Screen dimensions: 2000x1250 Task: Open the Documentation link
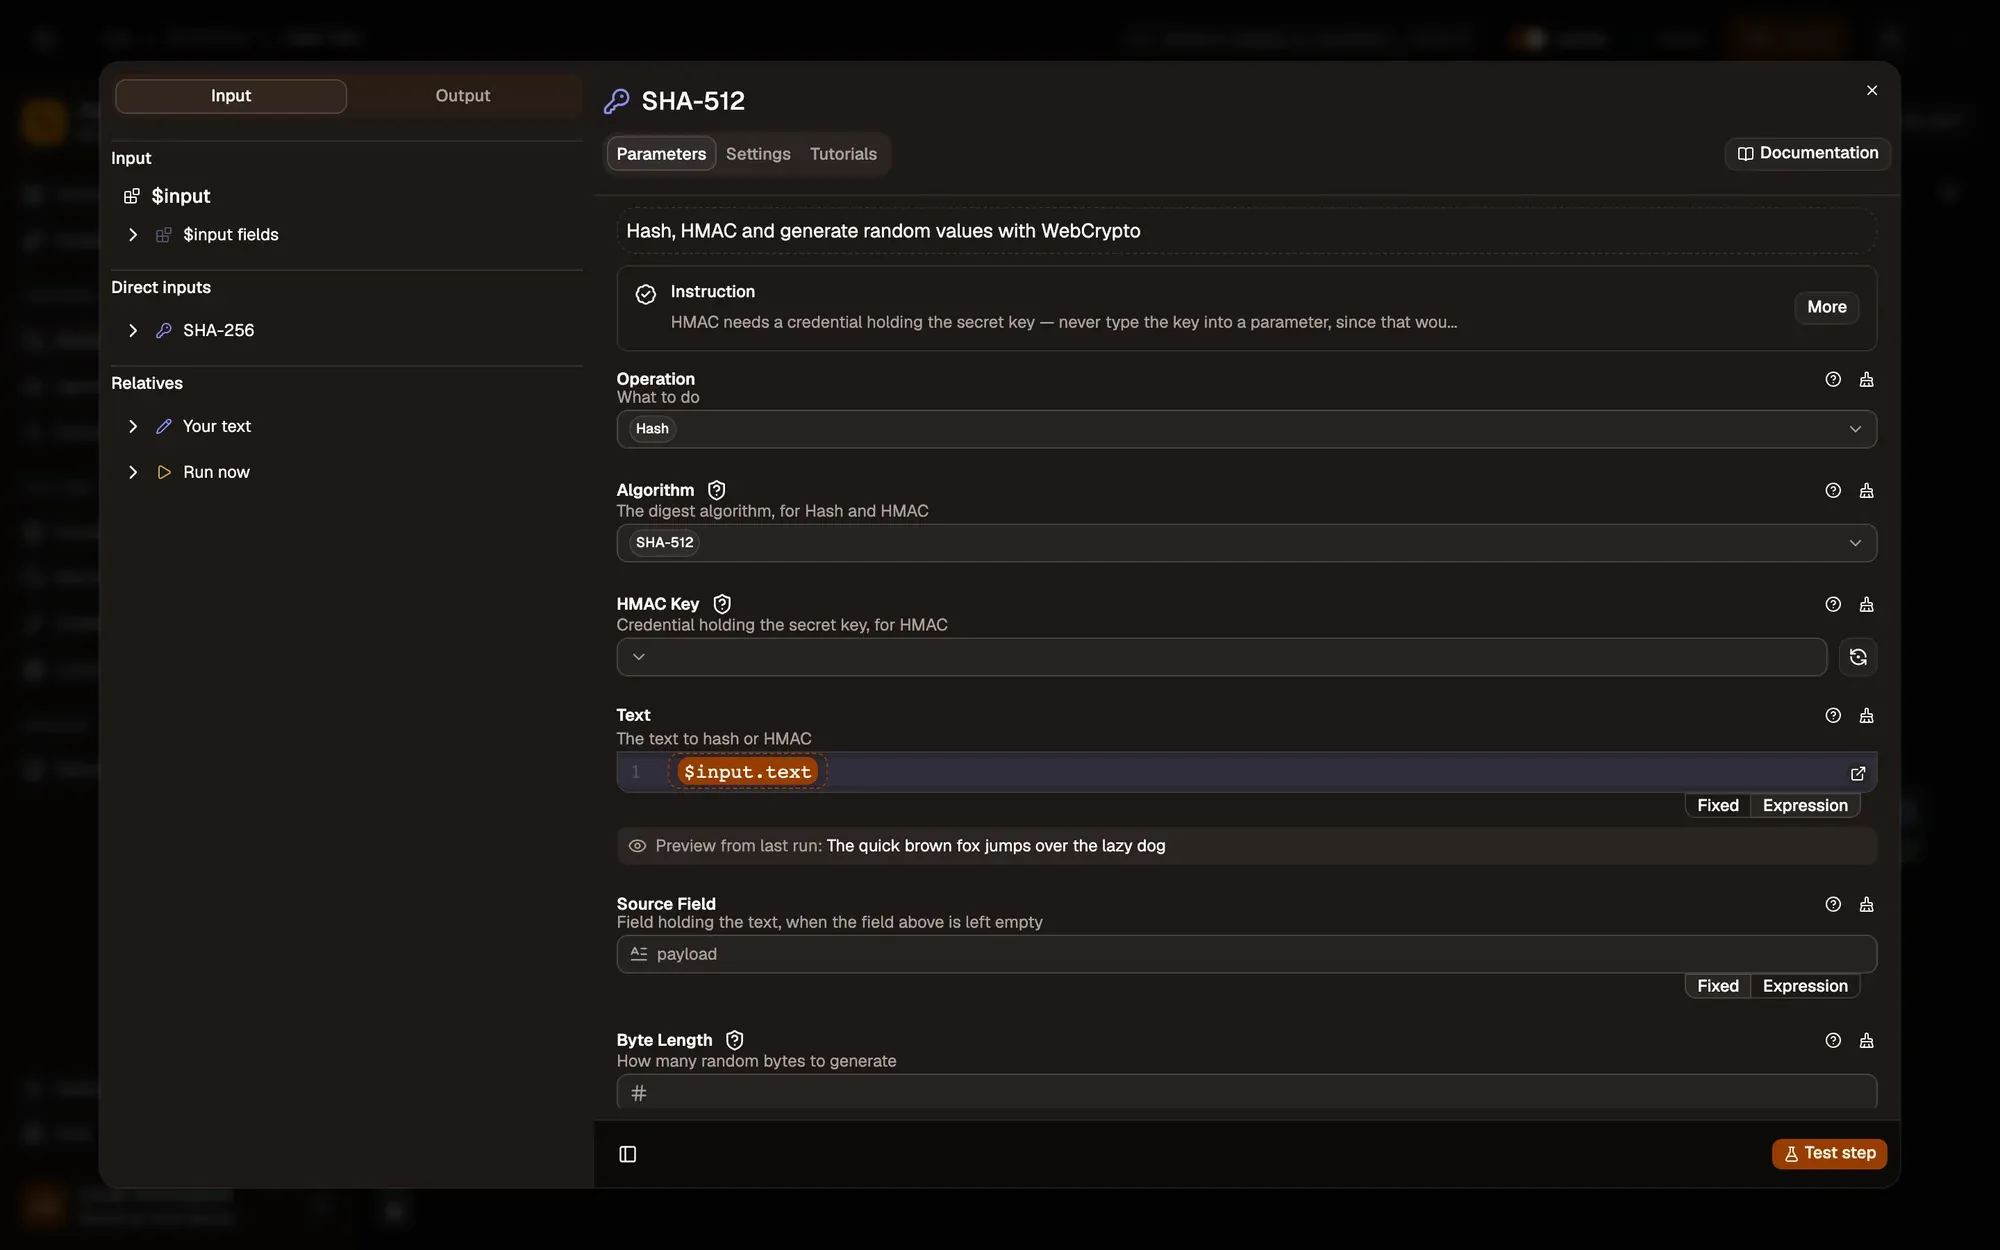coord(1807,153)
